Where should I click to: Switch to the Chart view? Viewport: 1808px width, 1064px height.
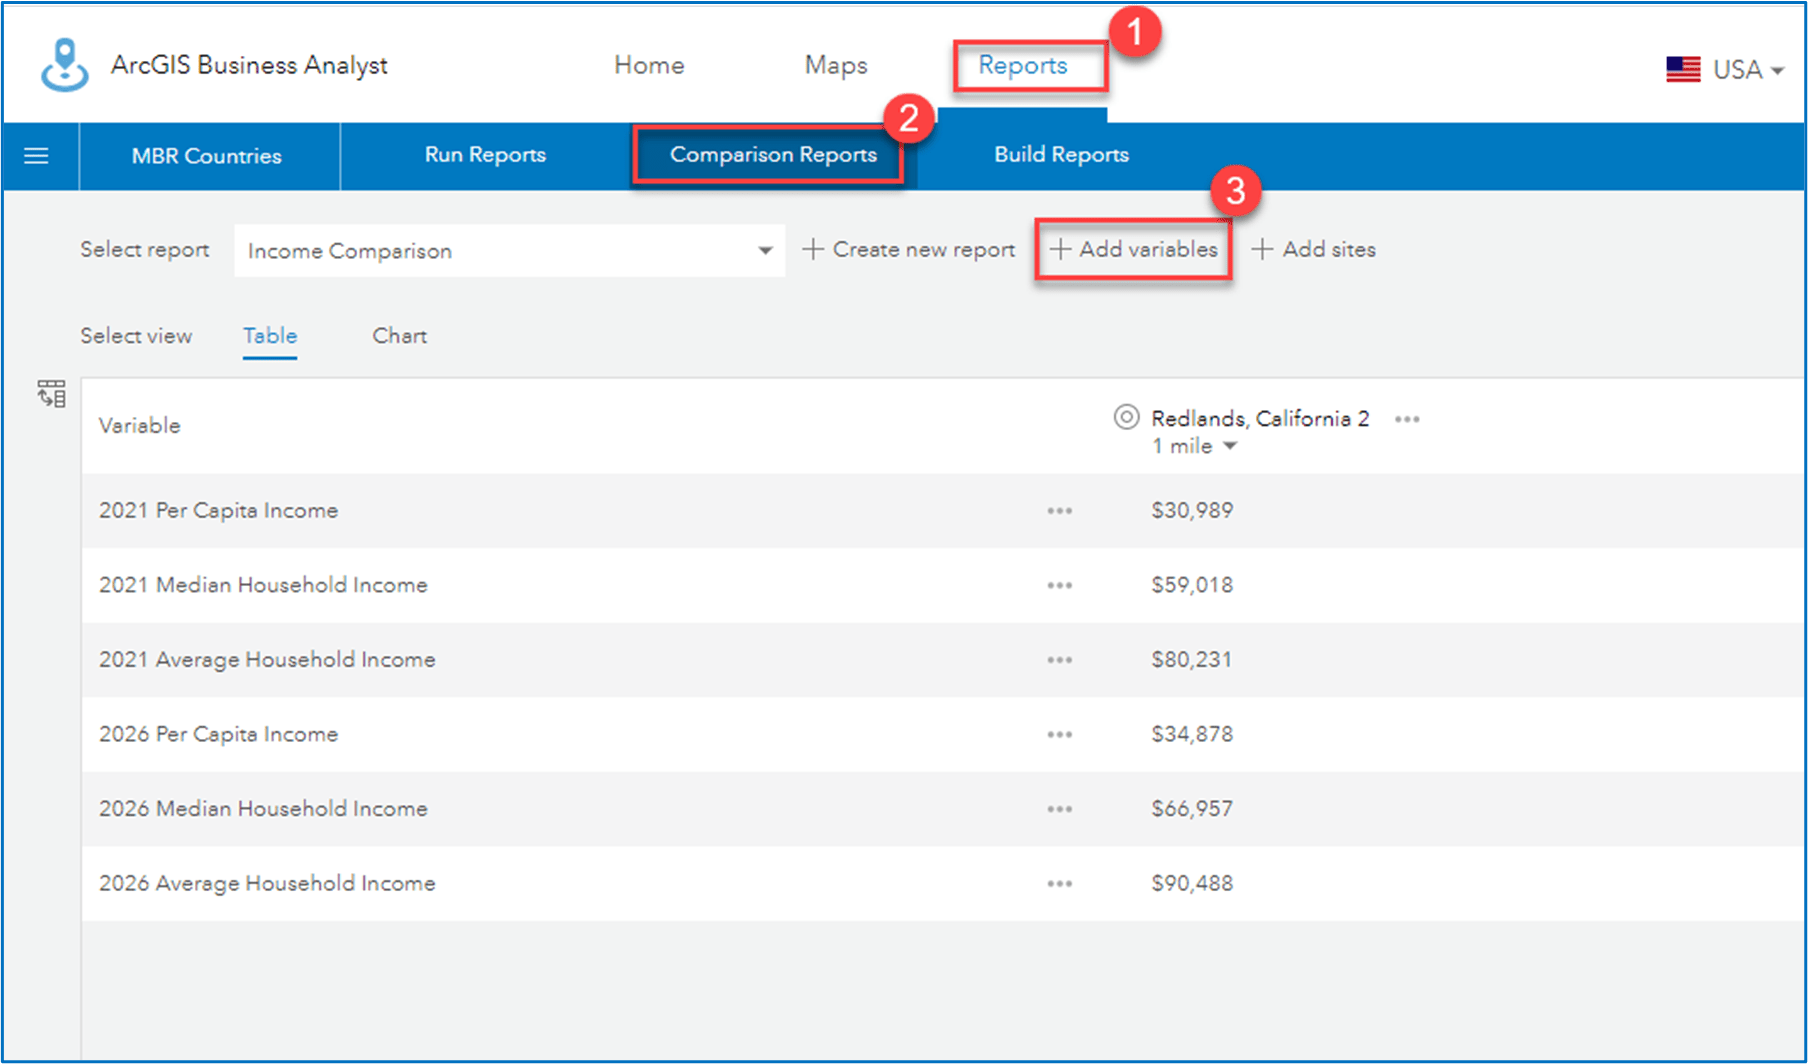pyautogui.click(x=399, y=336)
